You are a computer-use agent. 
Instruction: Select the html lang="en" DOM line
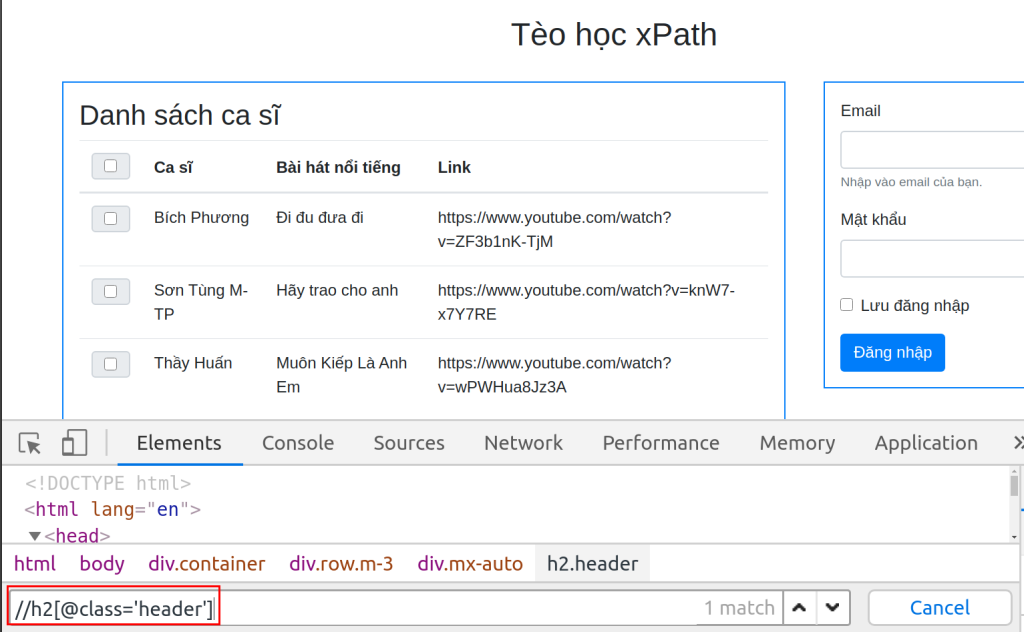click(x=112, y=509)
